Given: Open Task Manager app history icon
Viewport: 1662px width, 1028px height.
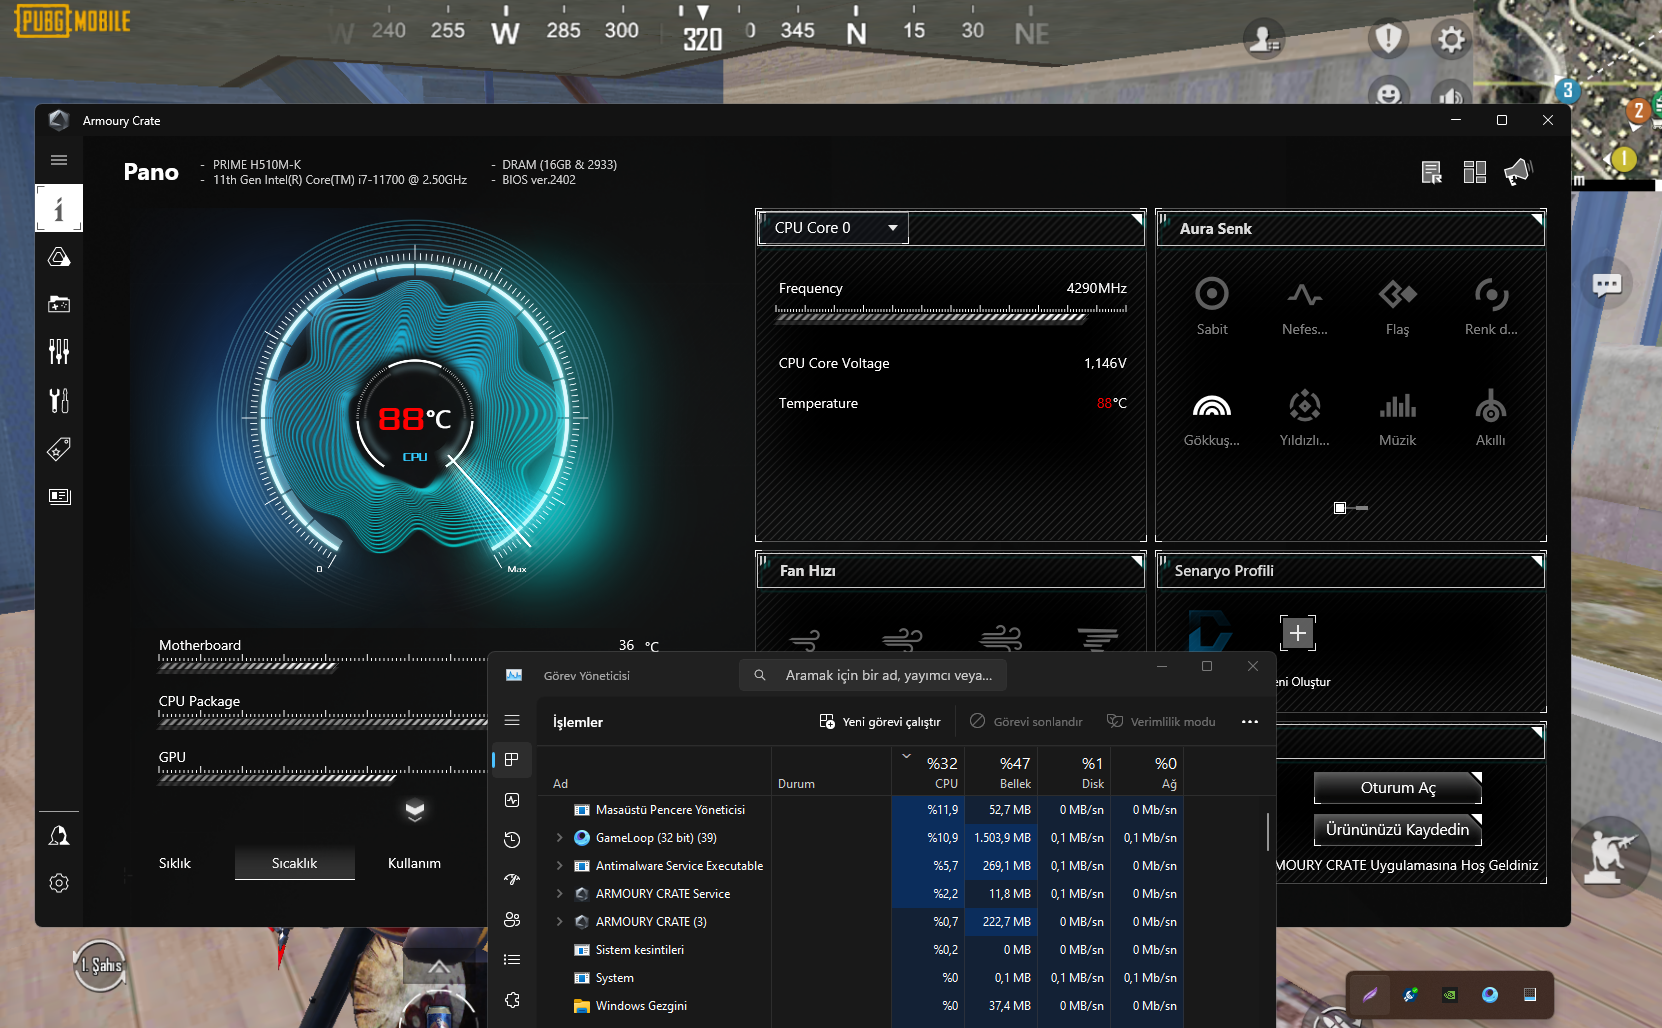Looking at the screenshot, I should 512,840.
